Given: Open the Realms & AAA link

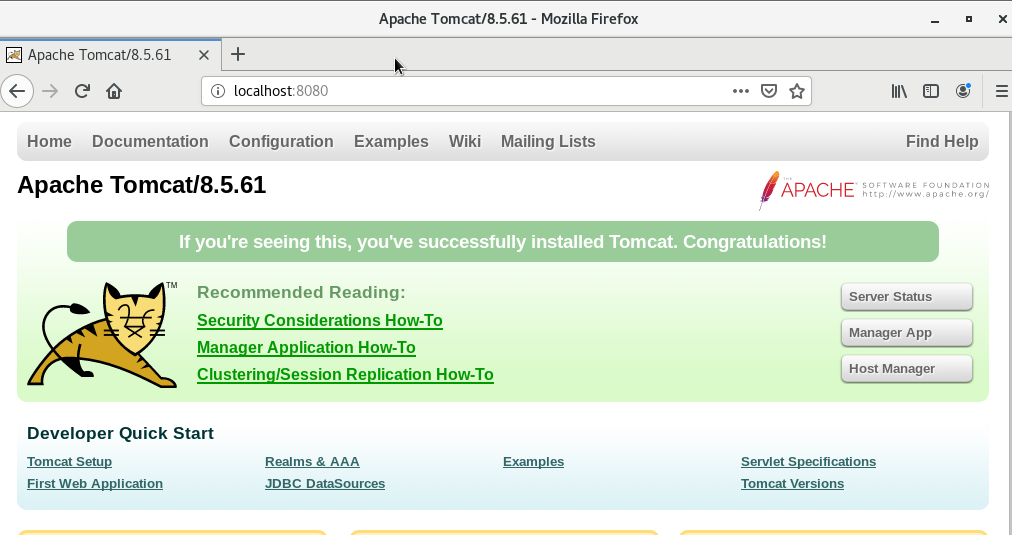Looking at the screenshot, I should 312,461.
